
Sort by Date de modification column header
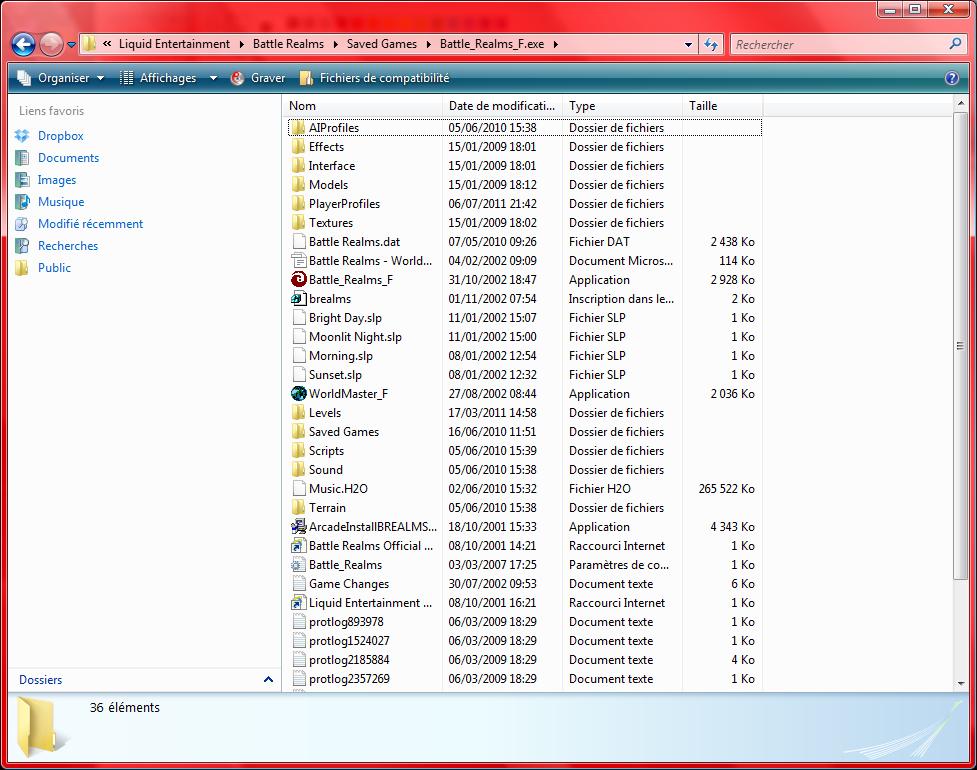point(502,106)
